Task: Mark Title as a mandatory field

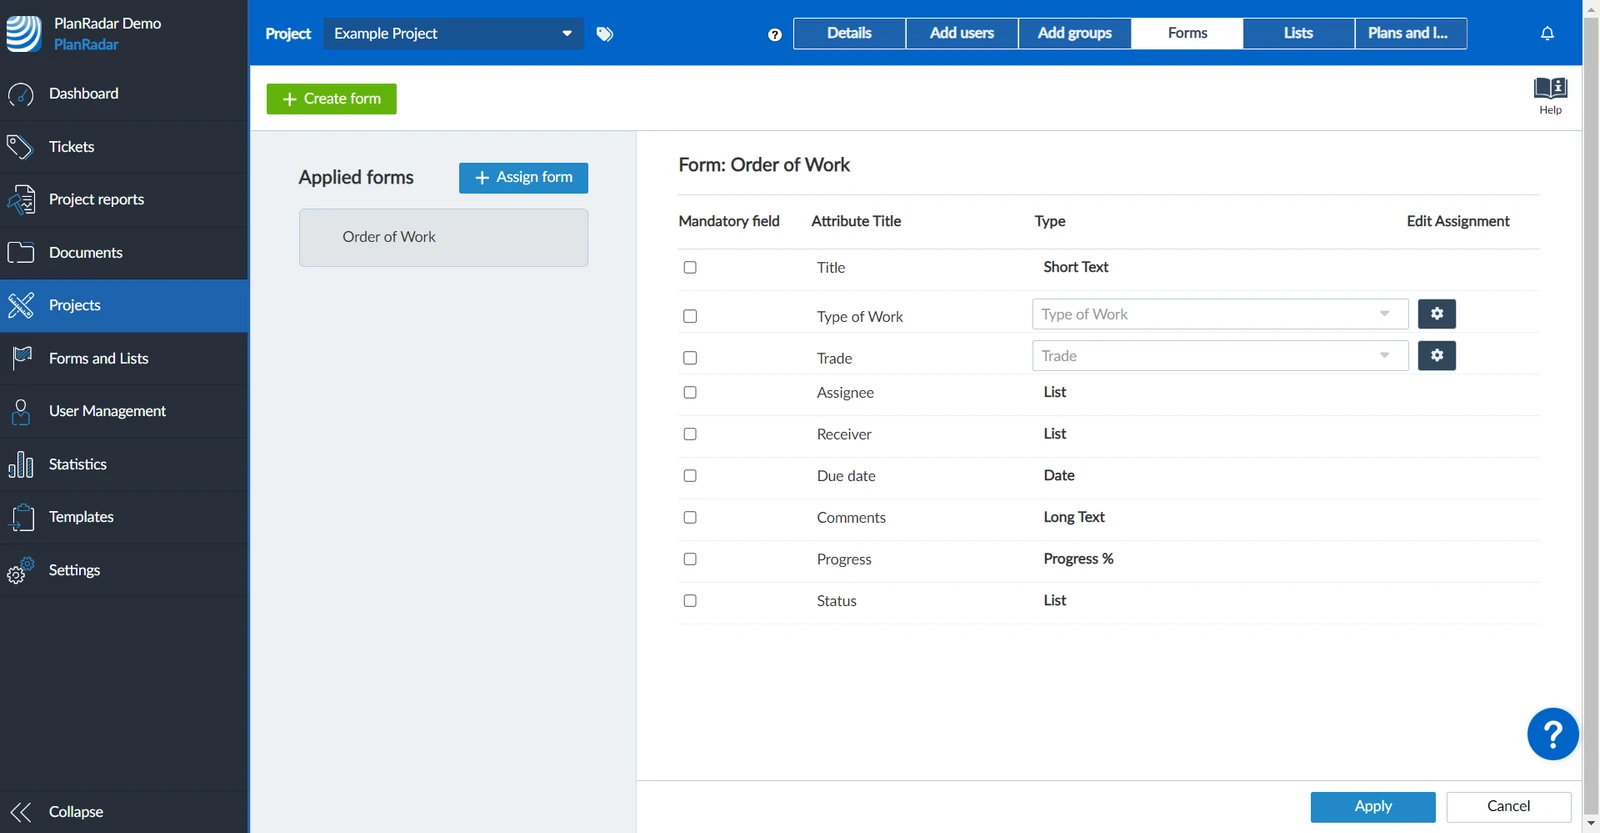Action: point(690,267)
